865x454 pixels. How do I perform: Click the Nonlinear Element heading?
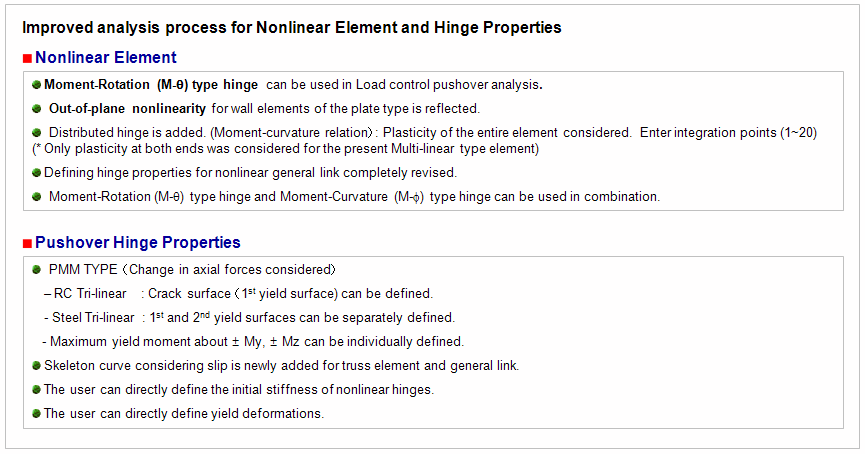point(105,58)
